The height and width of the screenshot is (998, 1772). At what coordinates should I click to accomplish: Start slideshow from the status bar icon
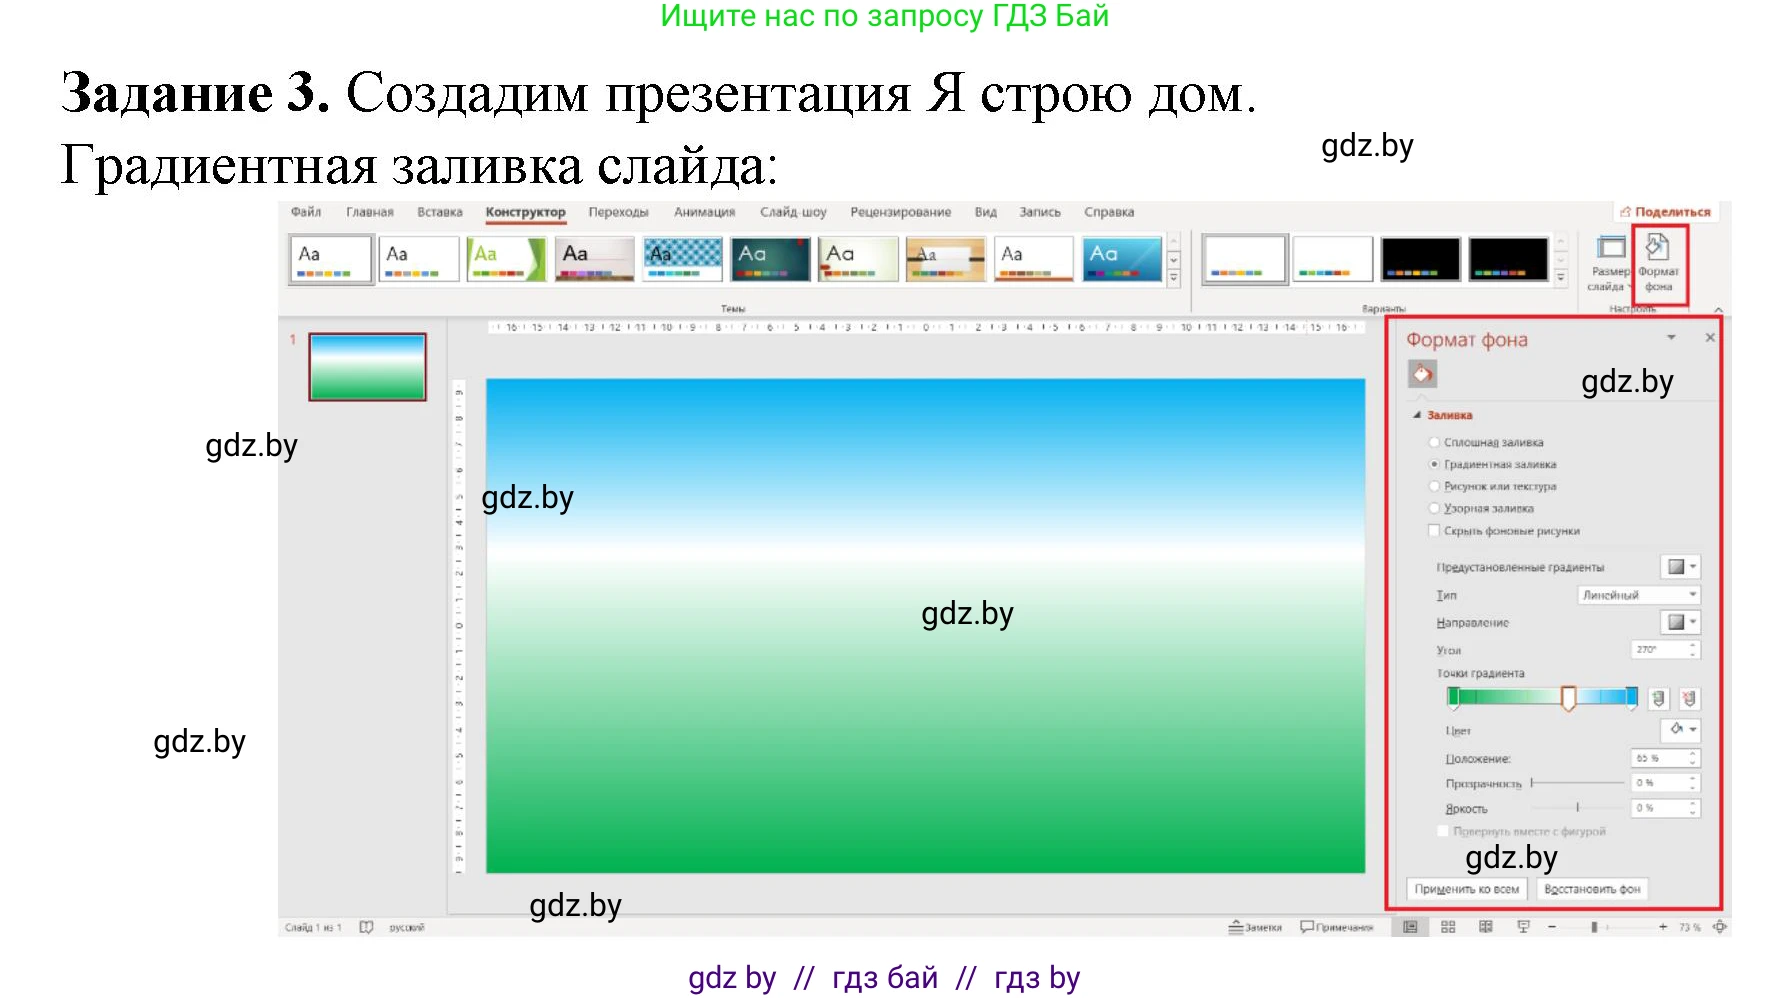[x=1524, y=927]
